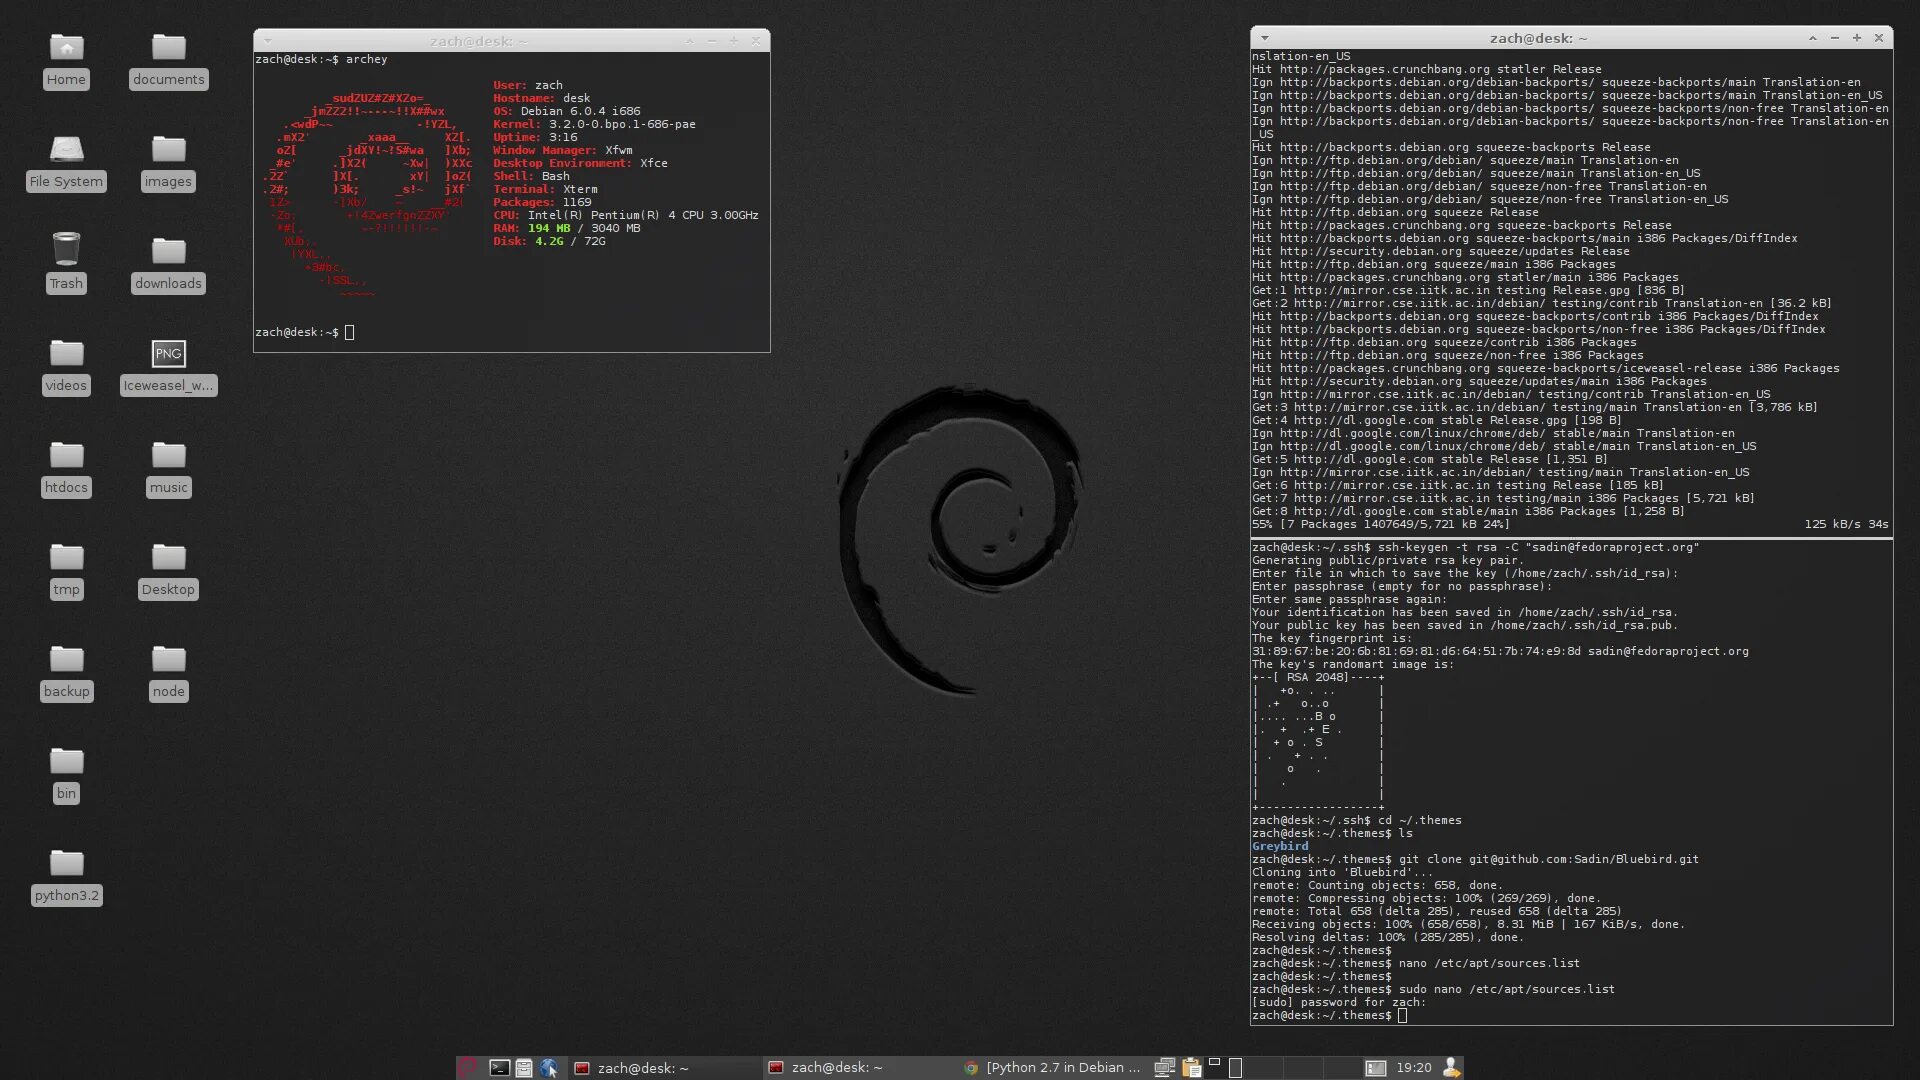The height and width of the screenshot is (1080, 1920).
Task: Click the clock showing 19:20
Action: (x=1413, y=1068)
